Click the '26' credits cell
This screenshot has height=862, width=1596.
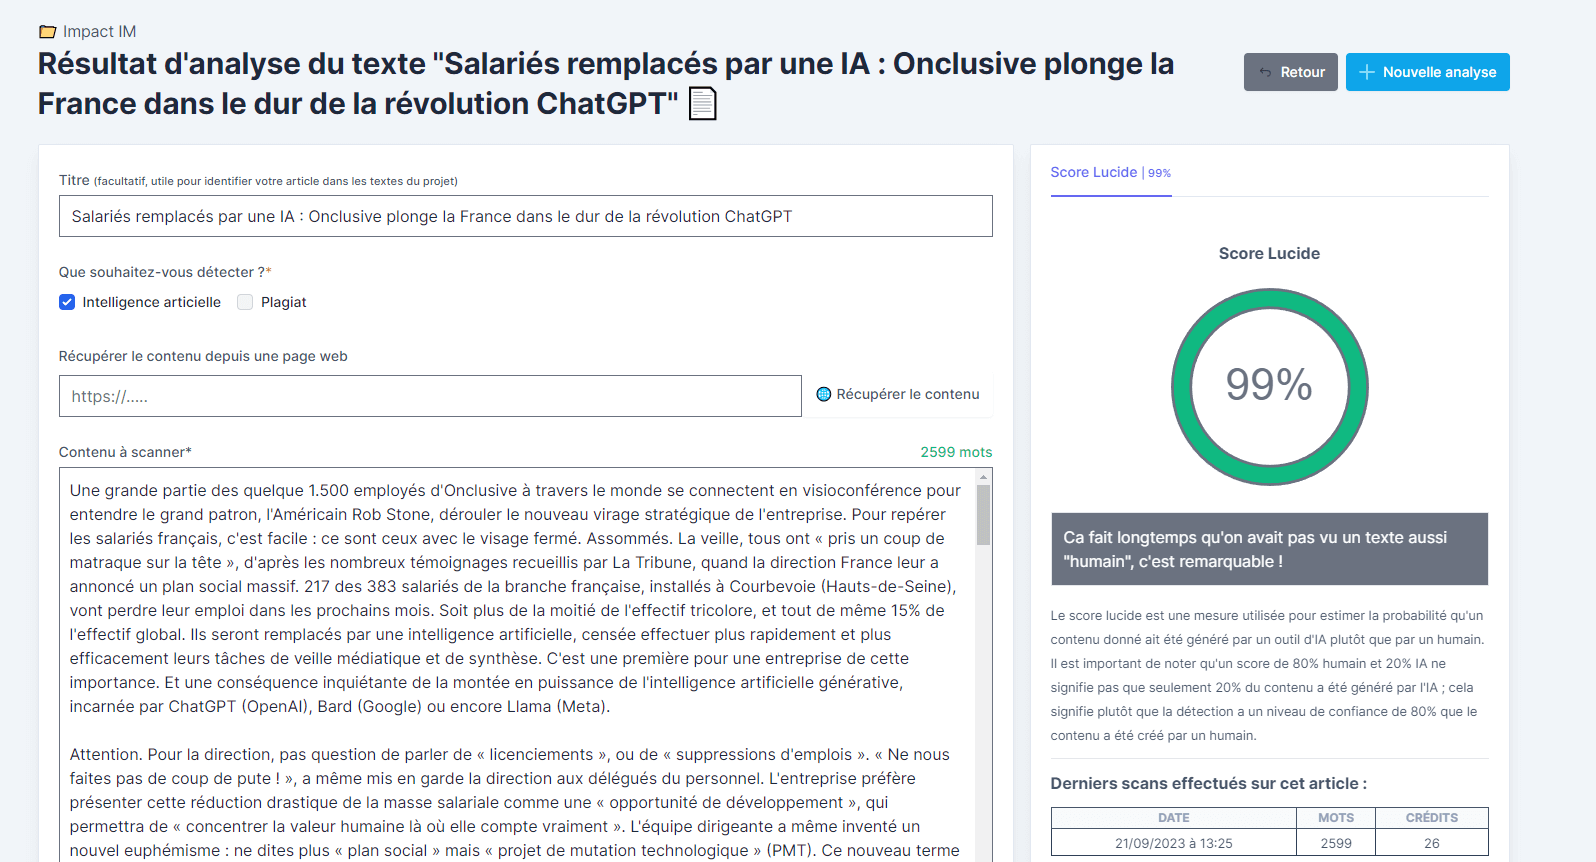(x=1432, y=843)
